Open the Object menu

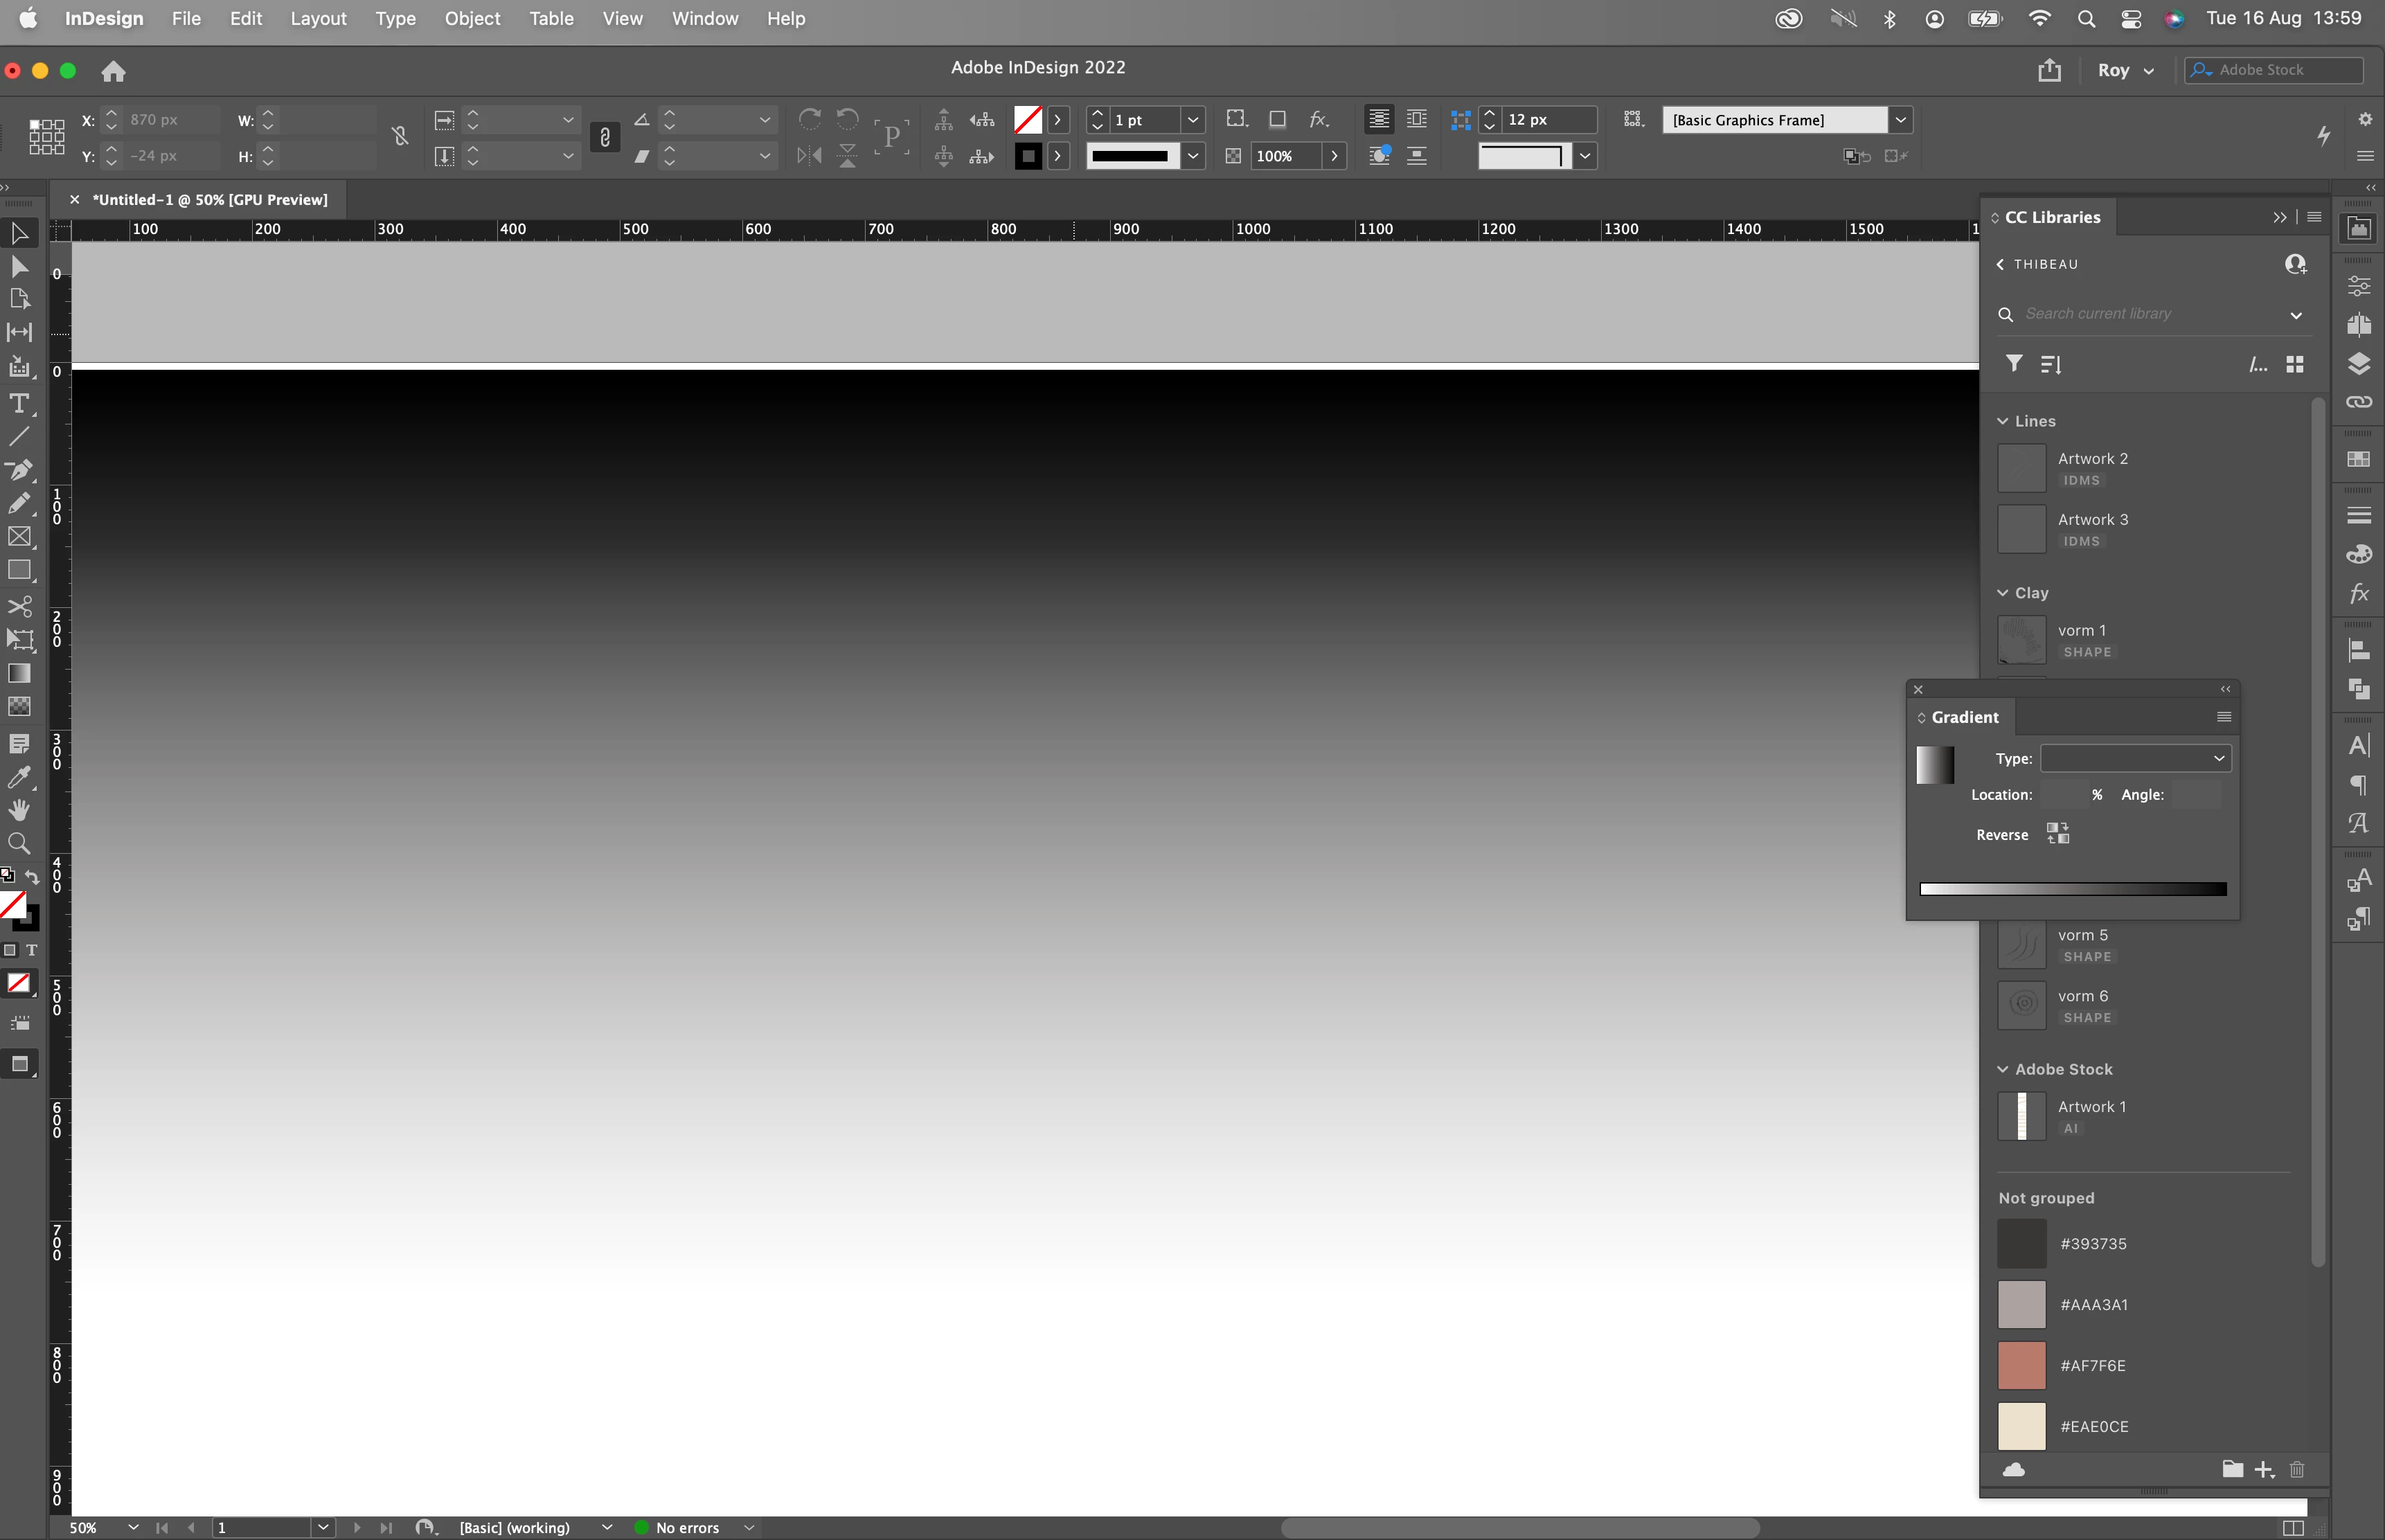(472, 18)
